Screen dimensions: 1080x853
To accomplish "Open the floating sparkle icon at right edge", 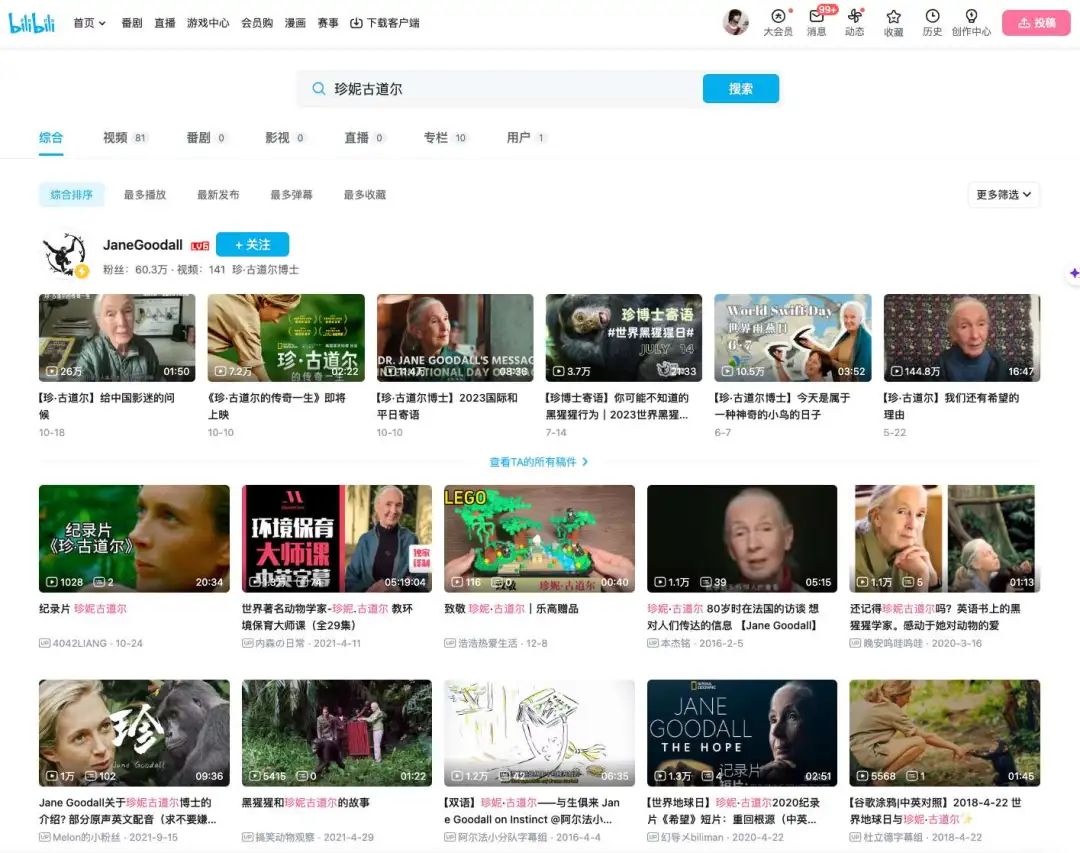I will point(1073,273).
